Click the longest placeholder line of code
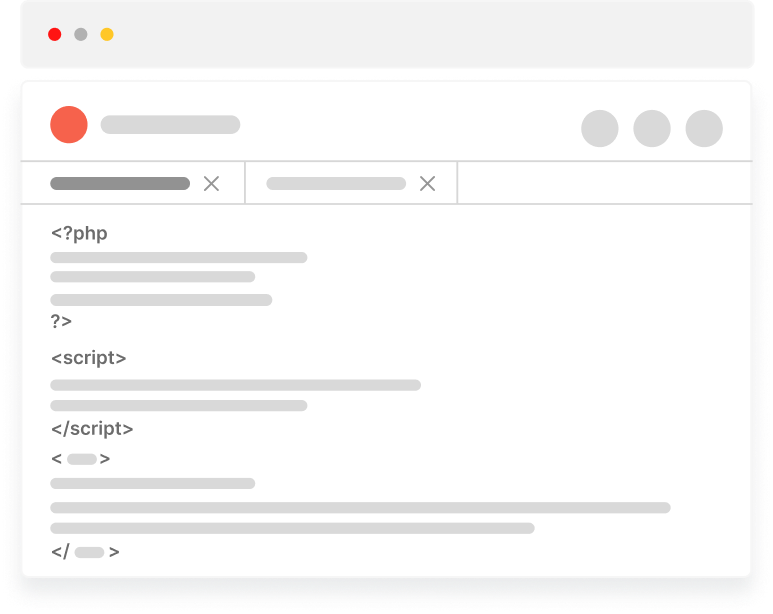The width and height of the screenshot is (773, 614). point(360,507)
